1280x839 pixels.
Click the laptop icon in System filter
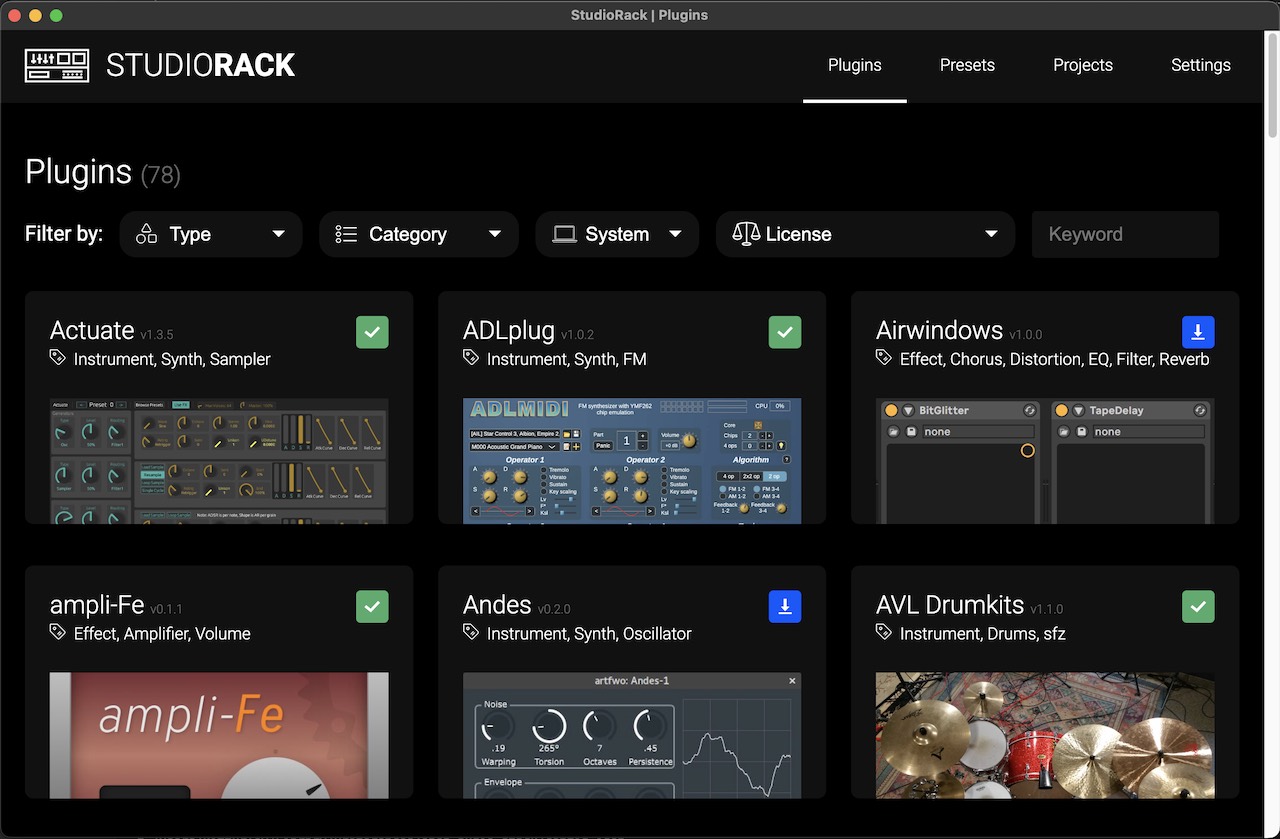pos(564,234)
